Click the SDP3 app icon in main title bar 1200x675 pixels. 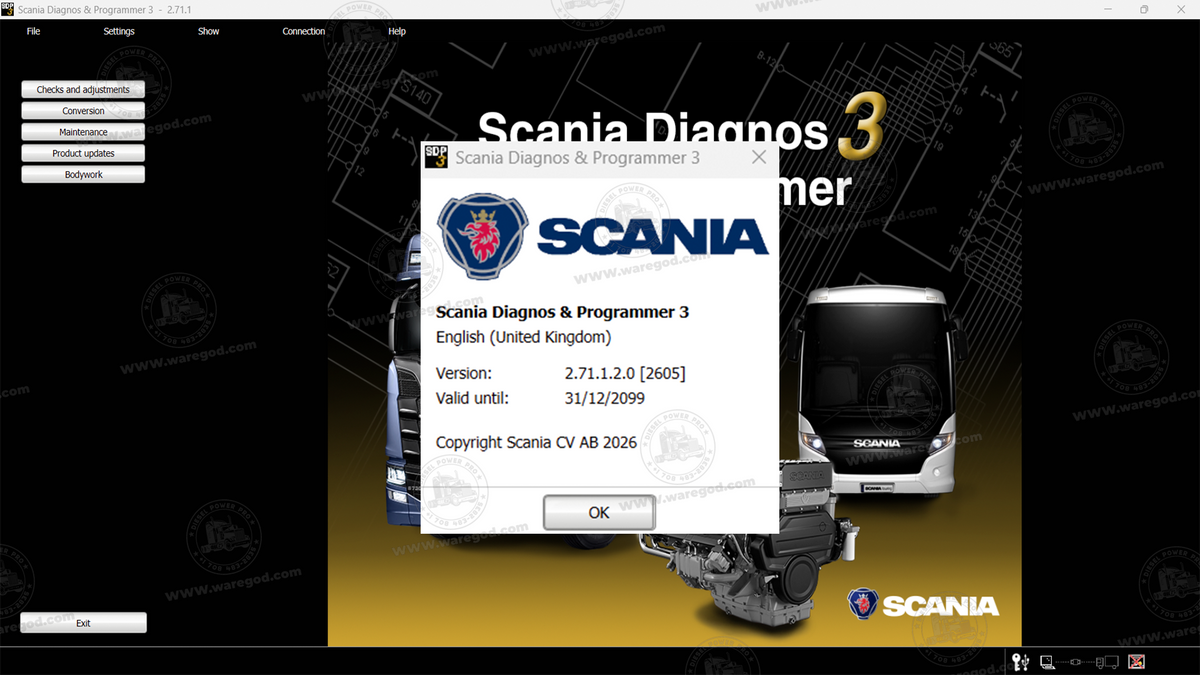(x=8, y=8)
